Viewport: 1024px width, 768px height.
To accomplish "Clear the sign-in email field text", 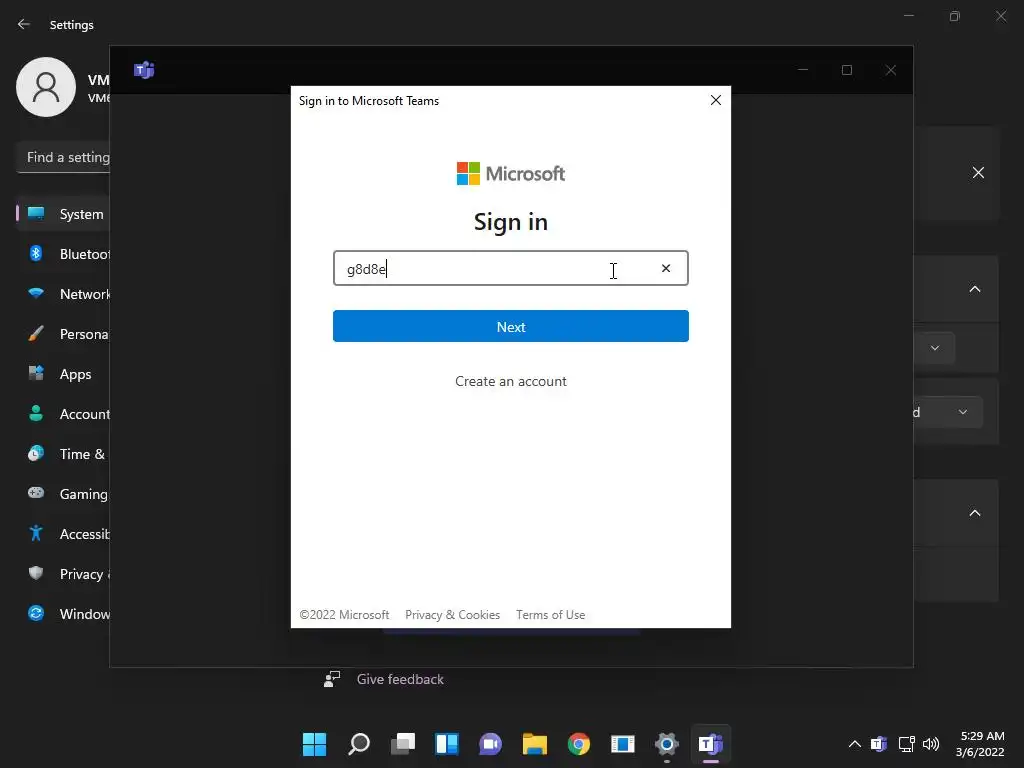I will click(x=665, y=268).
